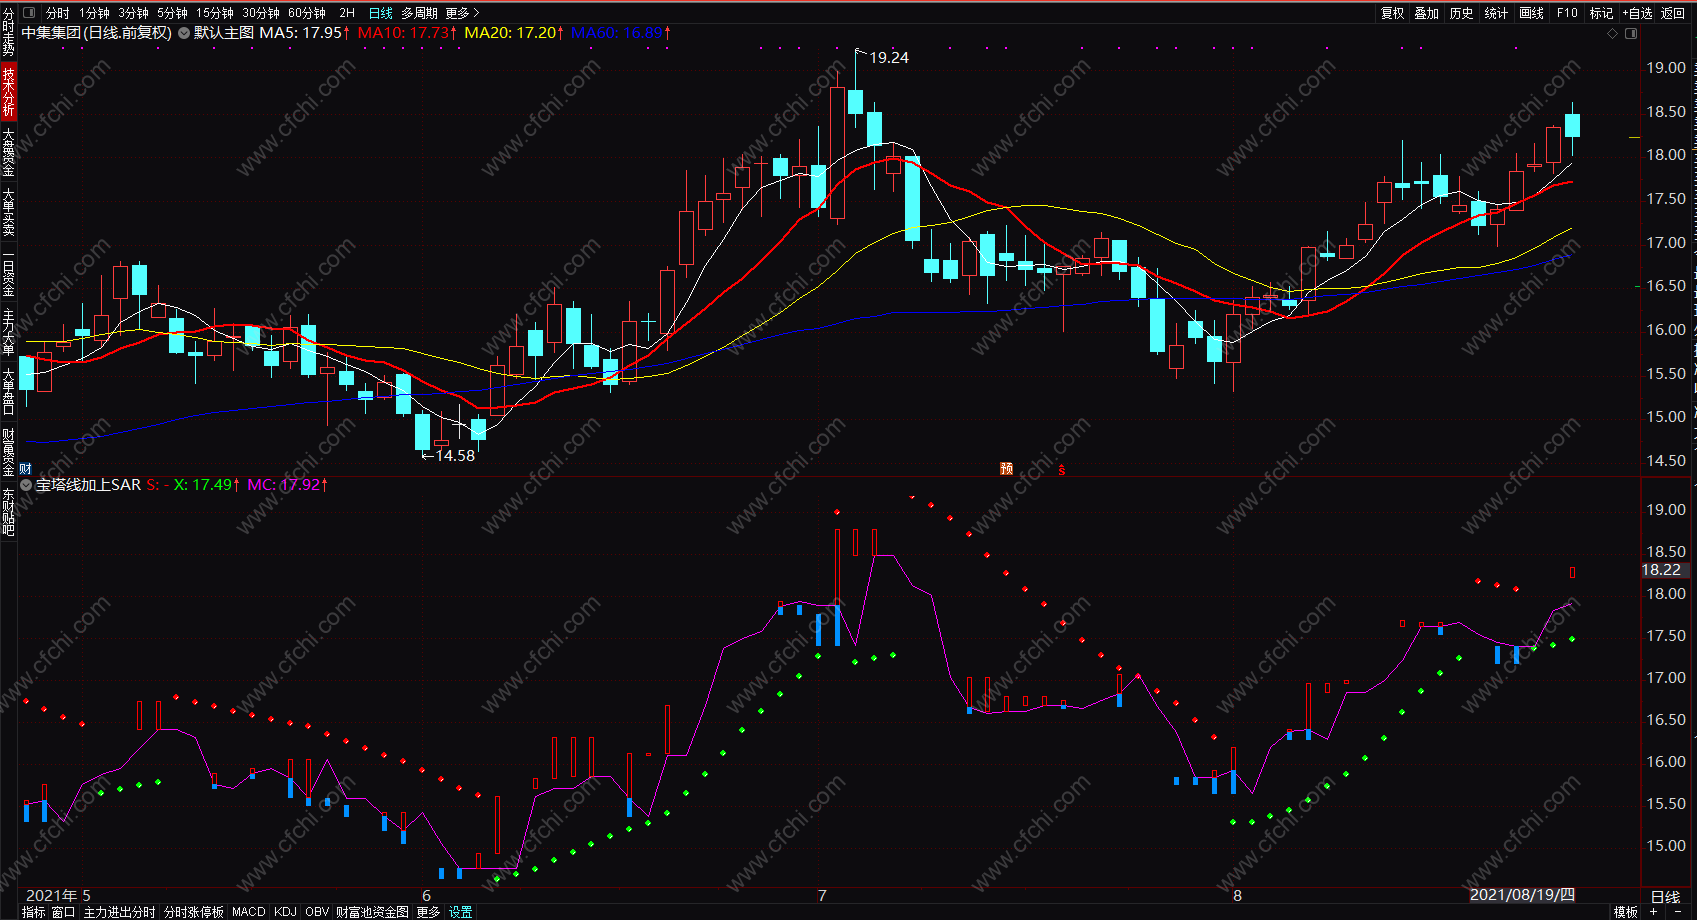Select OBV indicator tab
This screenshot has height=920, width=1697.
(x=317, y=912)
